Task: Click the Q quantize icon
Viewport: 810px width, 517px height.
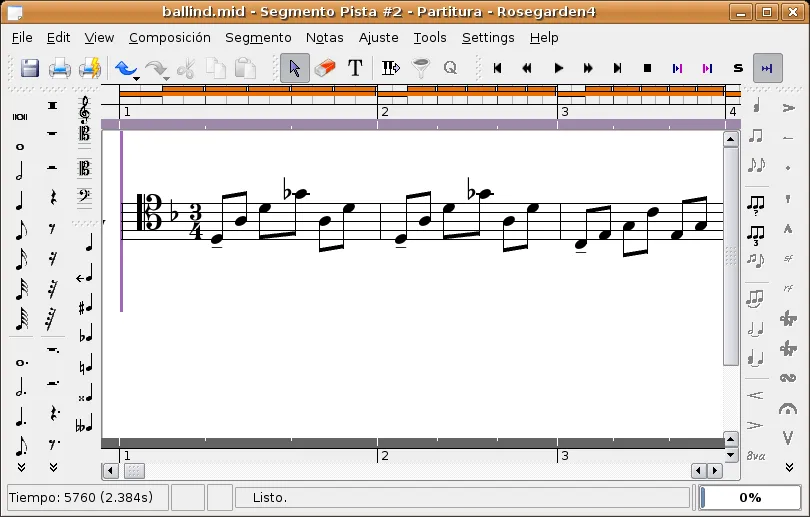Action: click(x=450, y=68)
